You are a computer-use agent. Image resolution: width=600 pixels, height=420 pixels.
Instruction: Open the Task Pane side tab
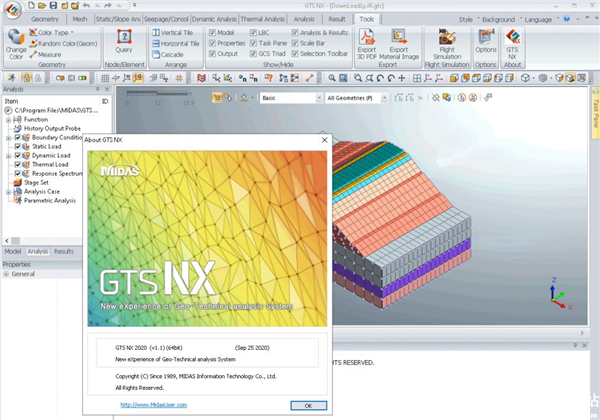(x=595, y=113)
